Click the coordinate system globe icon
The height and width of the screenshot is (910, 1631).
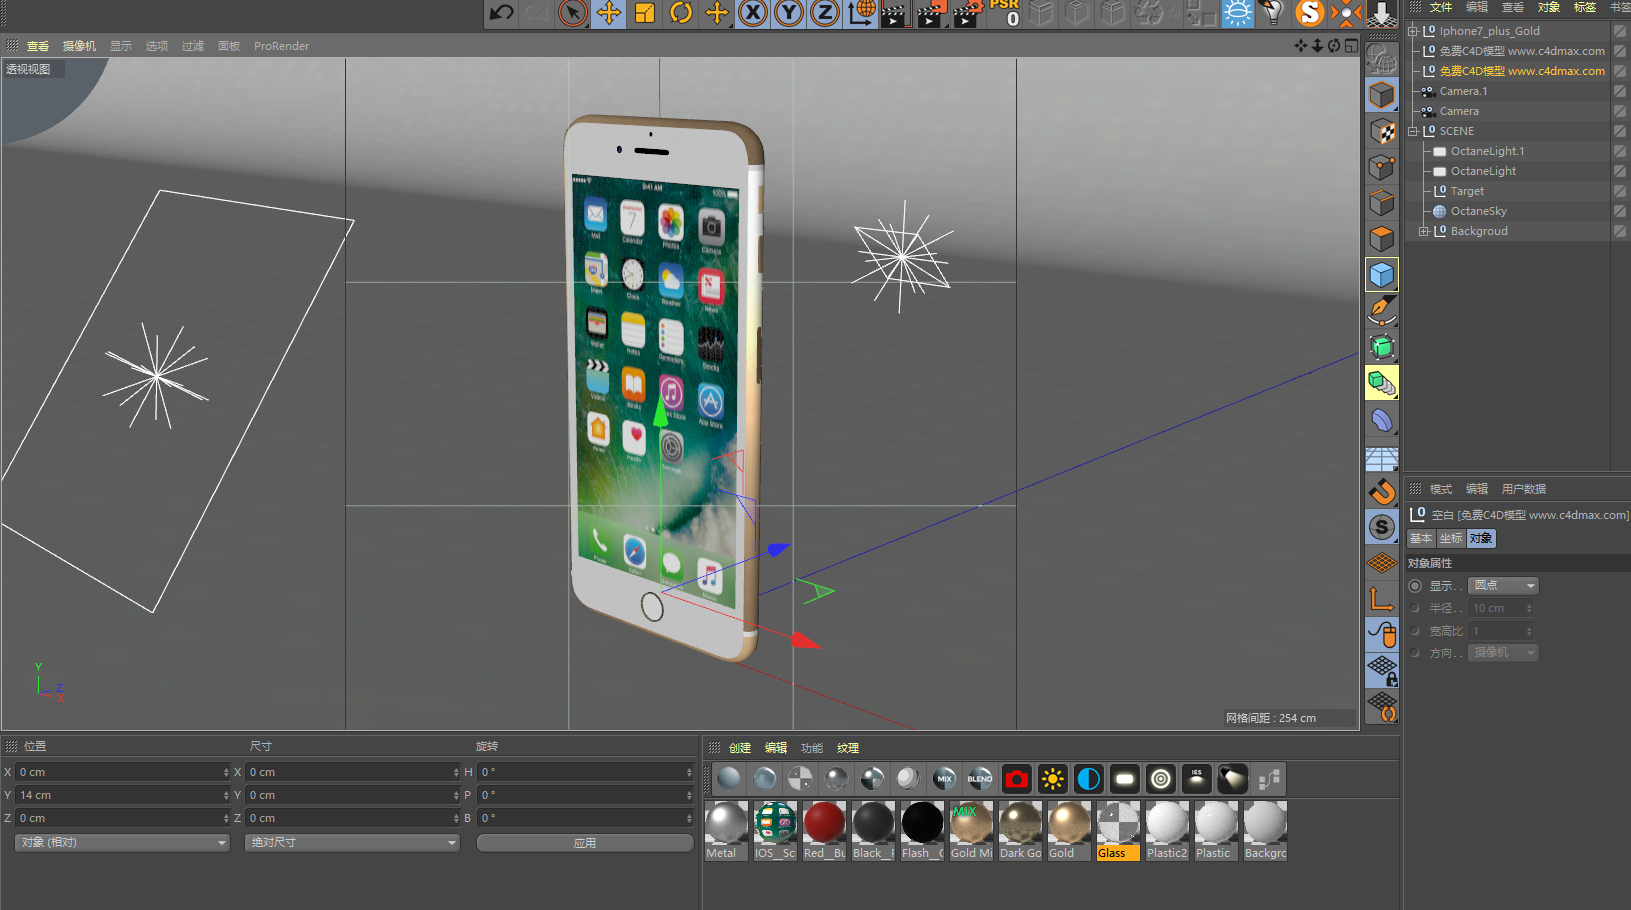click(x=861, y=13)
